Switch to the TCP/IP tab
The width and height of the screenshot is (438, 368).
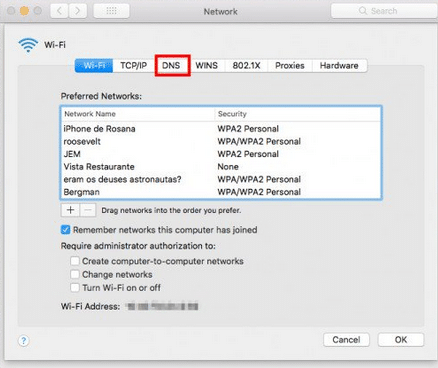pos(133,65)
